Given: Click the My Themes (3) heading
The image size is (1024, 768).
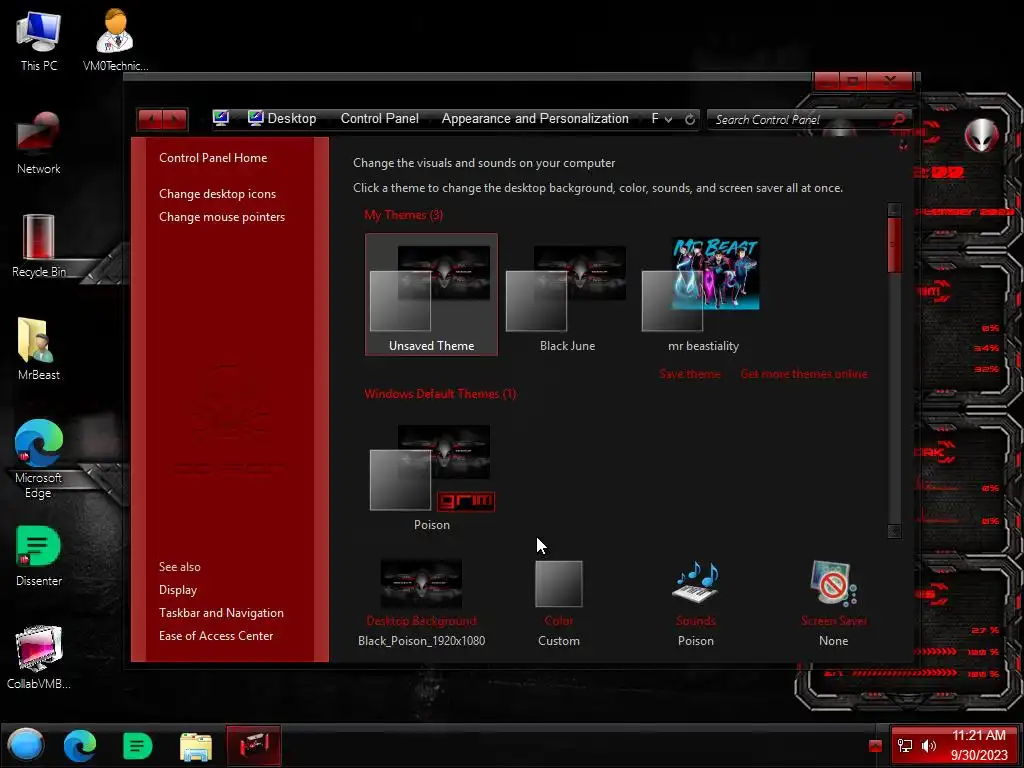Looking at the screenshot, I should [x=403, y=215].
